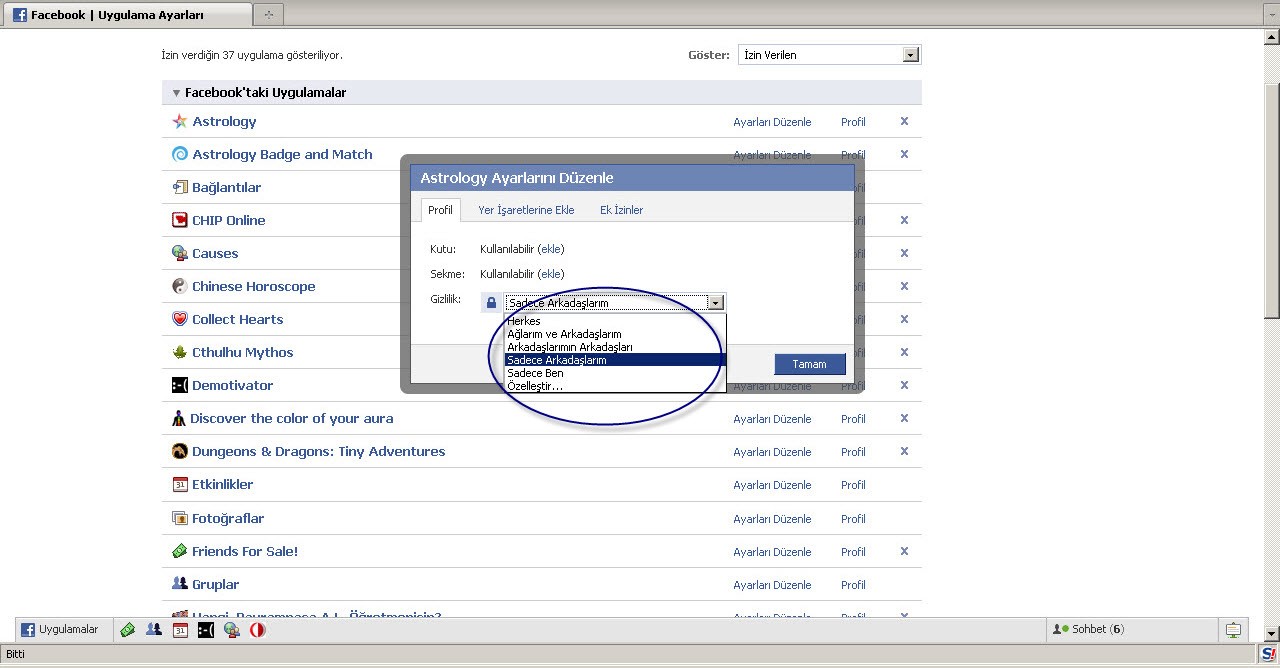Click the Demotivator icon in the list
The height and width of the screenshot is (668, 1280).
pyautogui.click(x=180, y=385)
